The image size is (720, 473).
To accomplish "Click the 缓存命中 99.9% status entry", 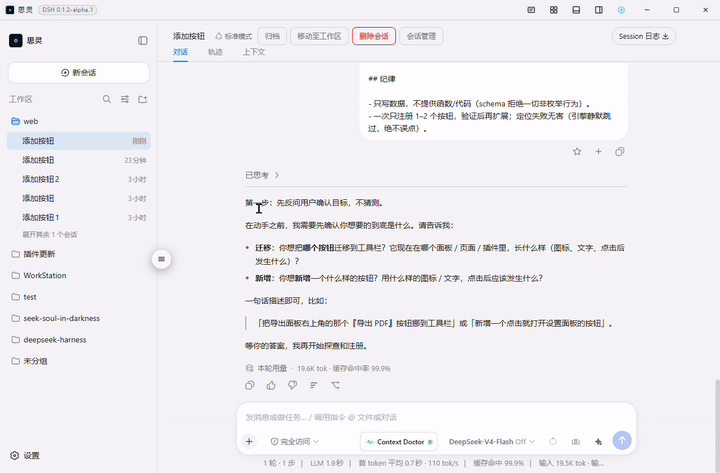I will (x=498, y=463).
